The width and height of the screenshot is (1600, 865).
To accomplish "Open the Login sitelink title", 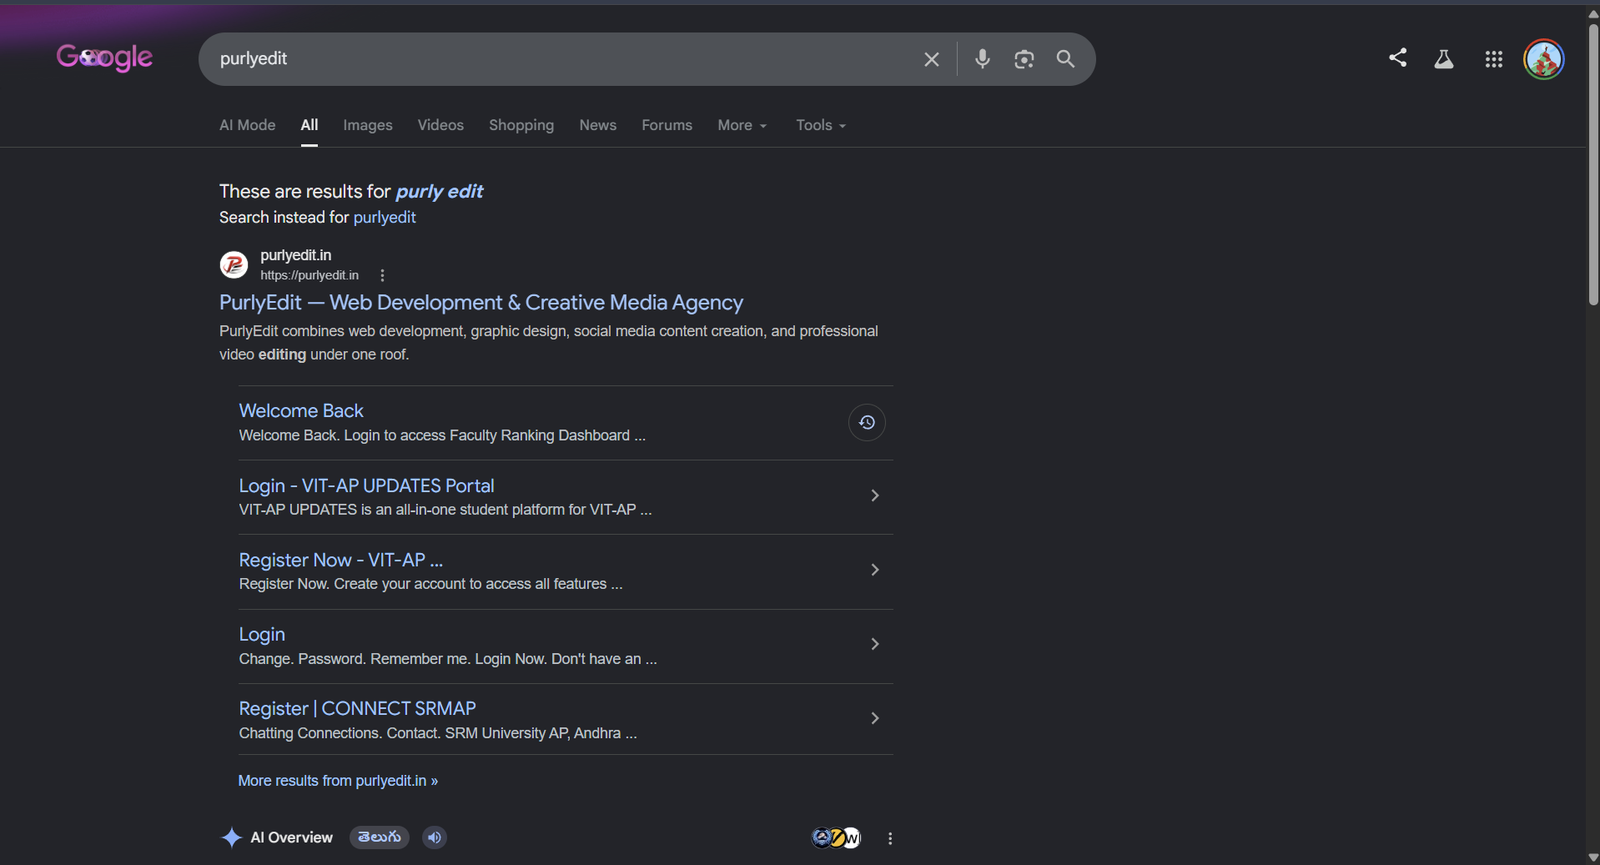I will 262,634.
